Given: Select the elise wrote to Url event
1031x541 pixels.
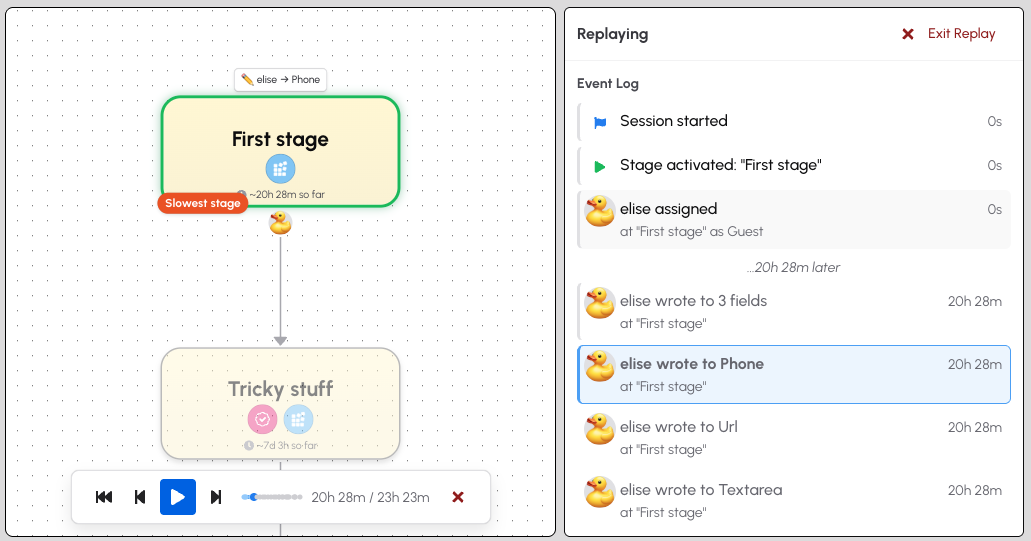Looking at the screenshot, I should click(794, 438).
